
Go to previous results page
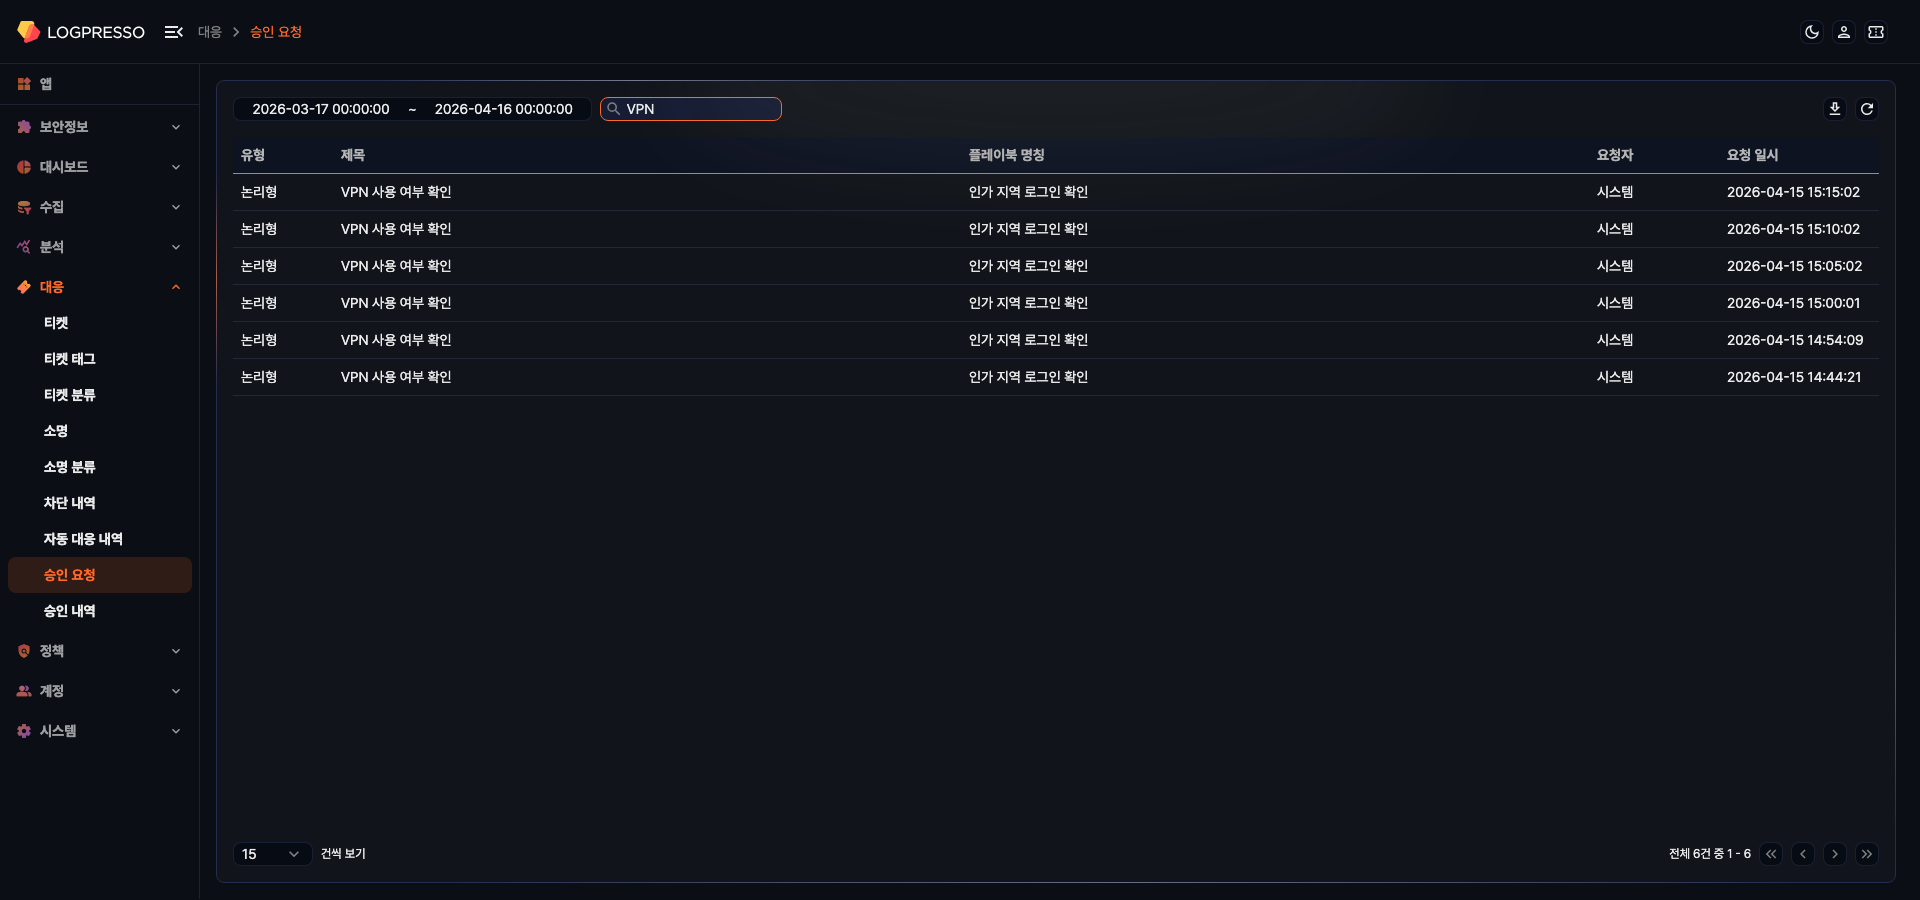pyautogui.click(x=1802, y=854)
